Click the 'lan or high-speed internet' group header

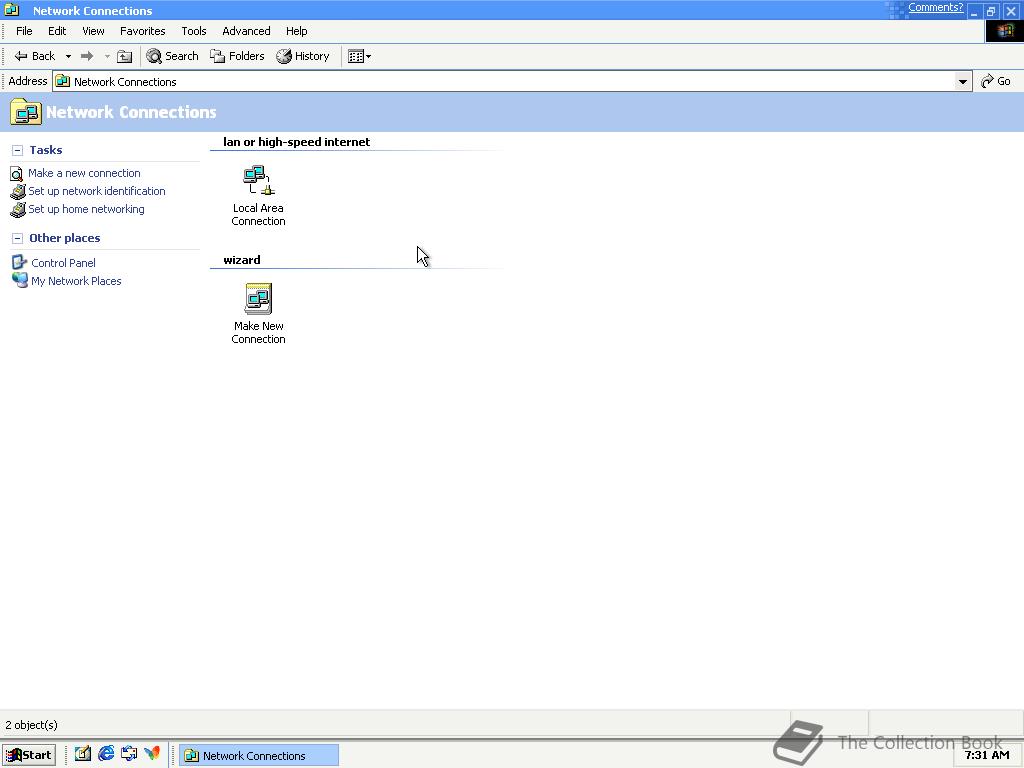296,142
